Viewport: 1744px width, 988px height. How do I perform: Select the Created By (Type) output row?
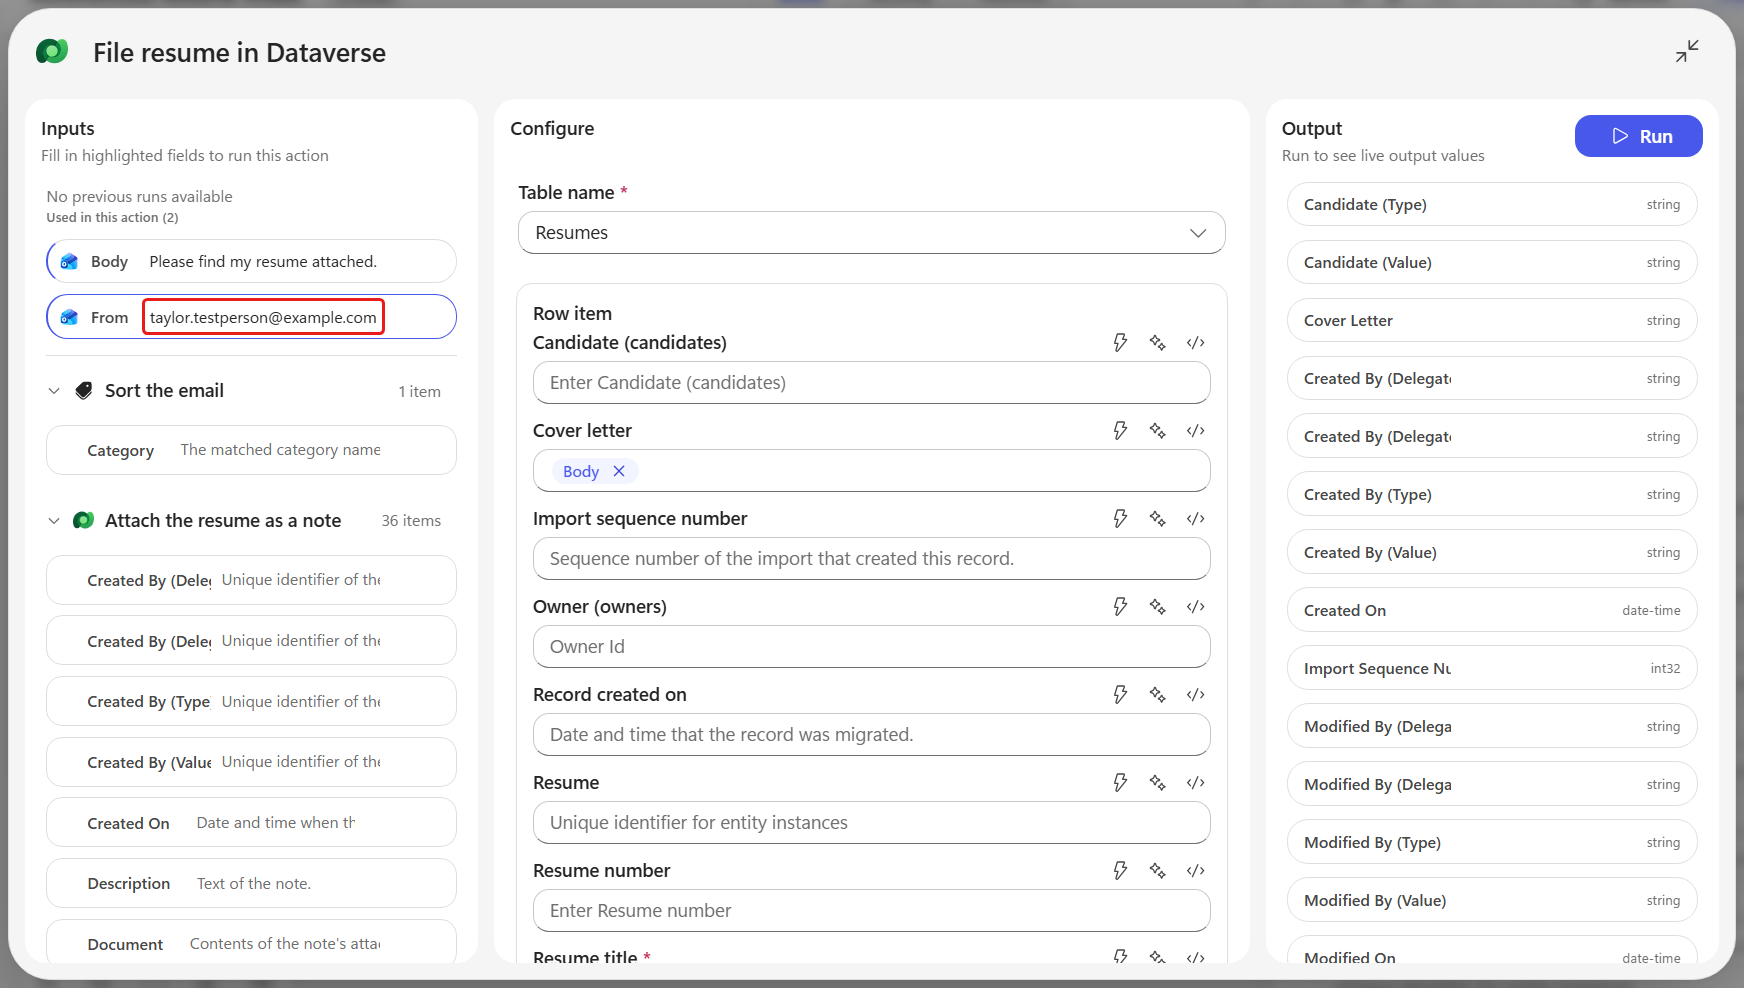coord(1492,494)
